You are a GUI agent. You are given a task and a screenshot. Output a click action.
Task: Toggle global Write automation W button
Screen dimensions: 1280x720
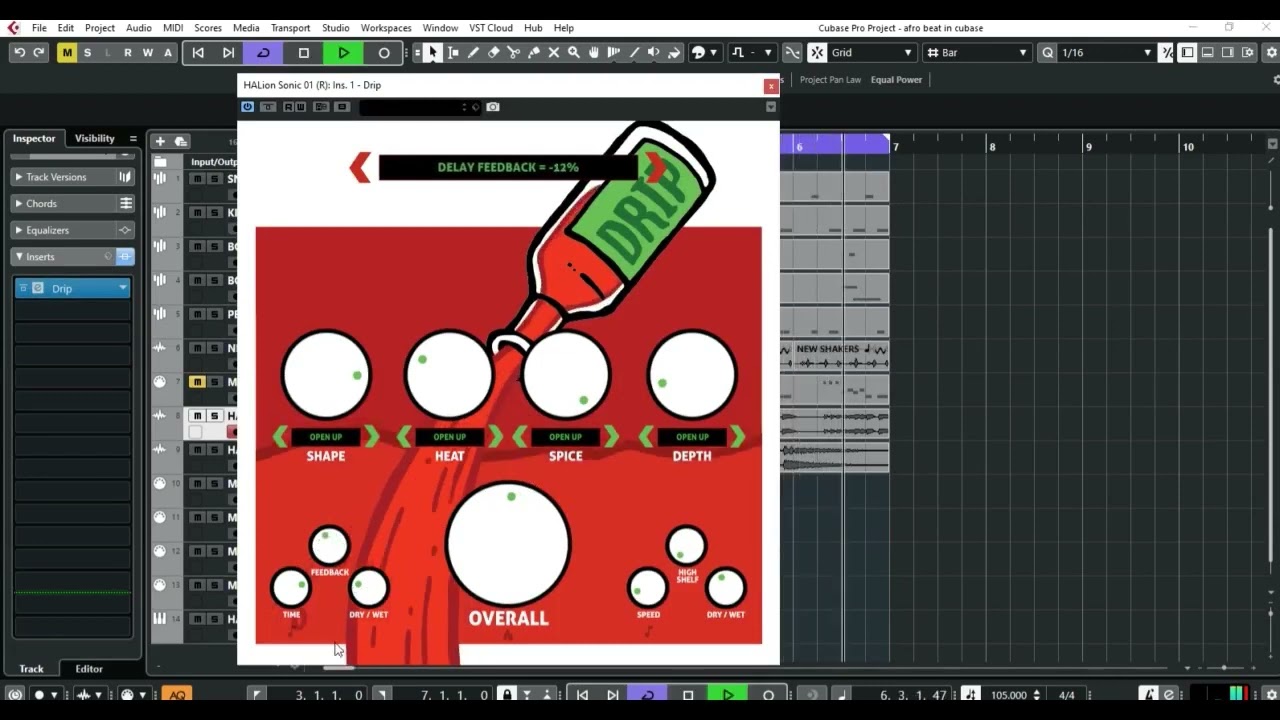point(147,52)
